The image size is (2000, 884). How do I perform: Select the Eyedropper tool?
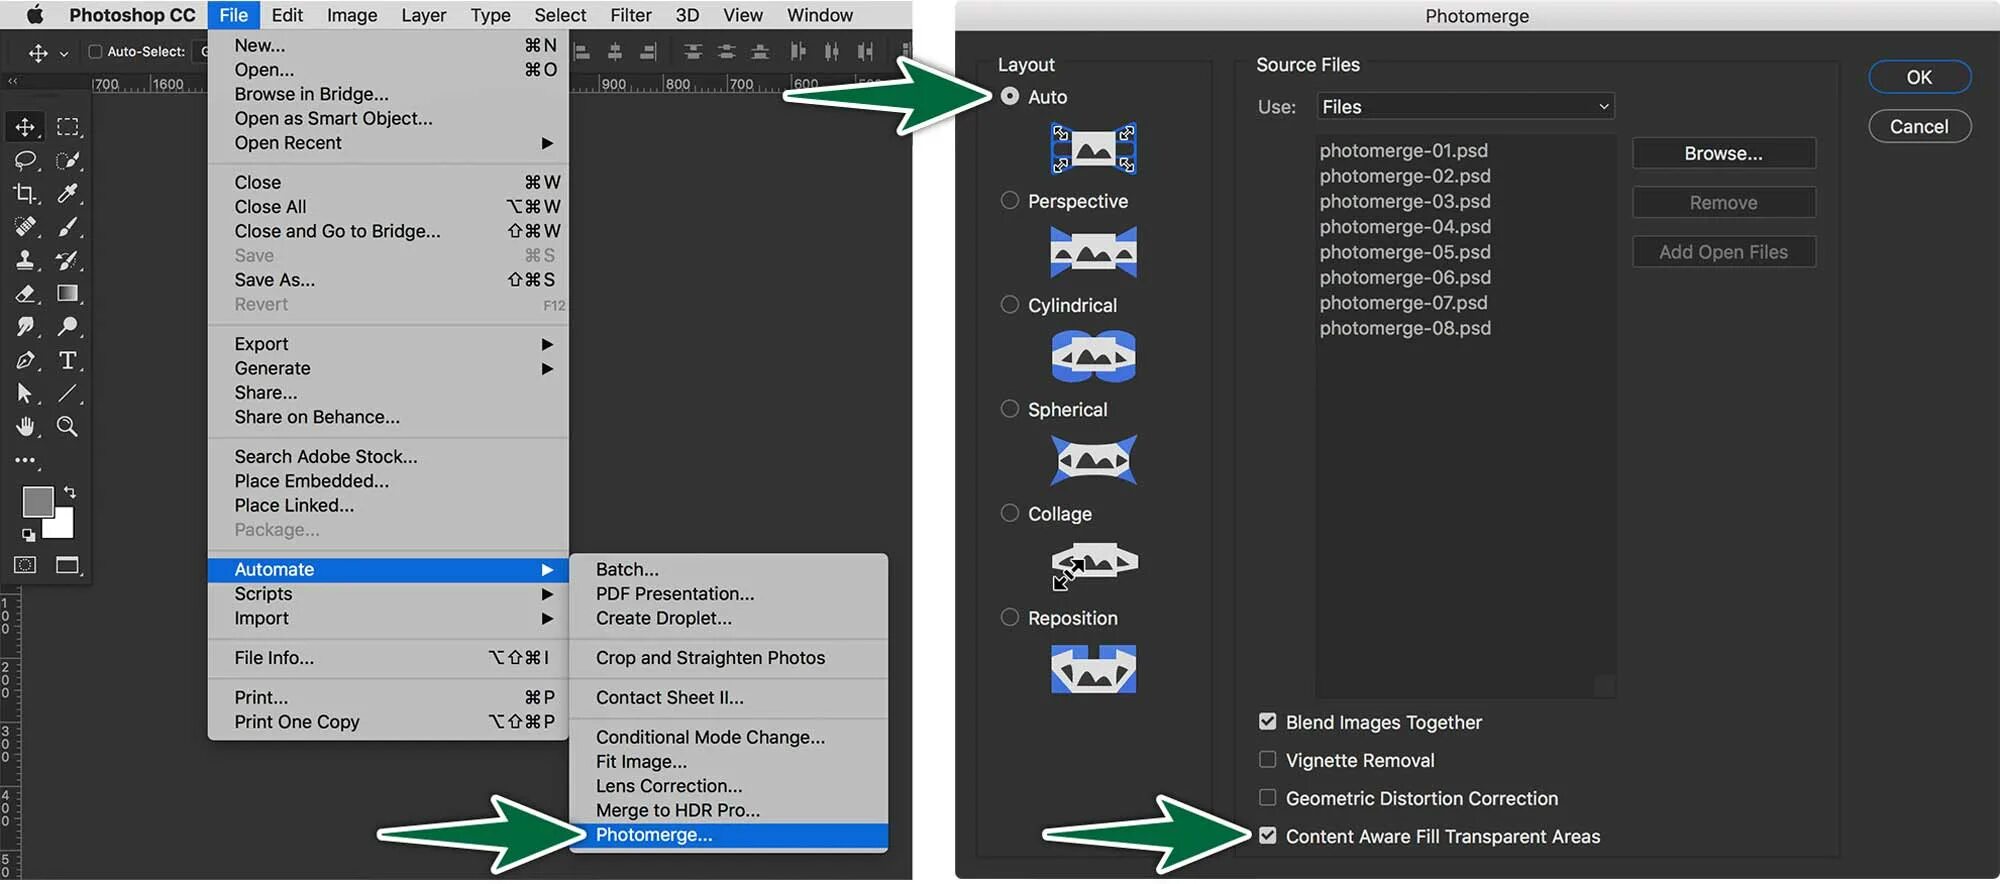[x=67, y=193]
